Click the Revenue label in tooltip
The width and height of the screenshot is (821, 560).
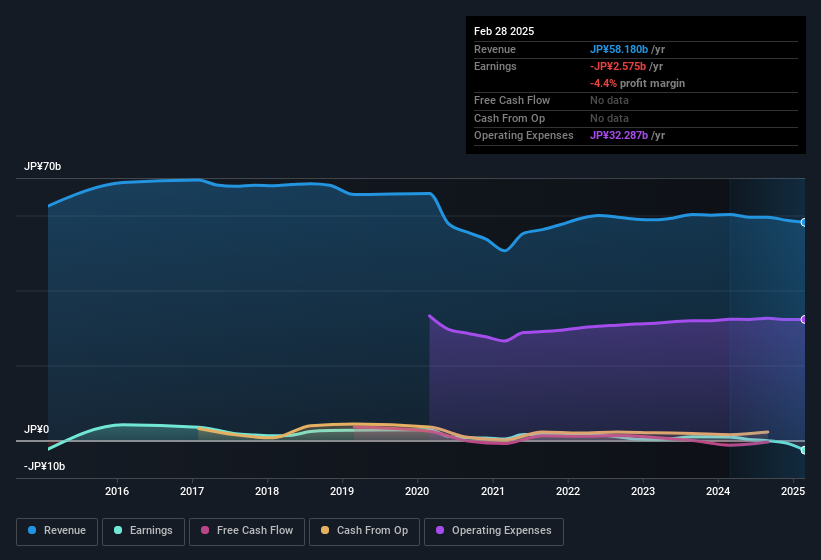tap(495, 49)
